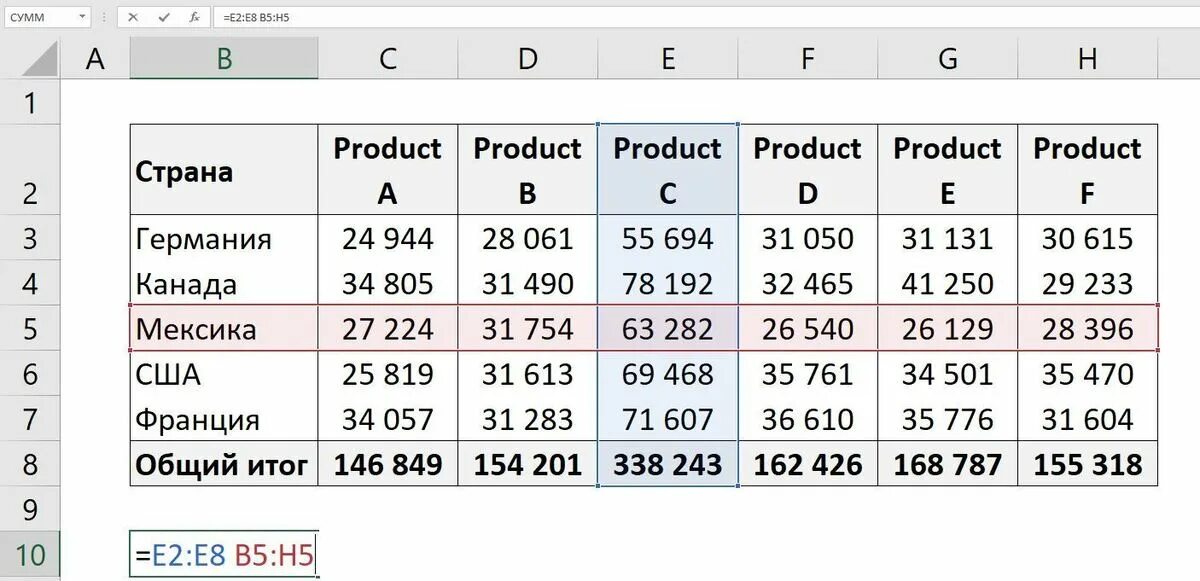
Task: Select column G header
Action: click(x=948, y=60)
